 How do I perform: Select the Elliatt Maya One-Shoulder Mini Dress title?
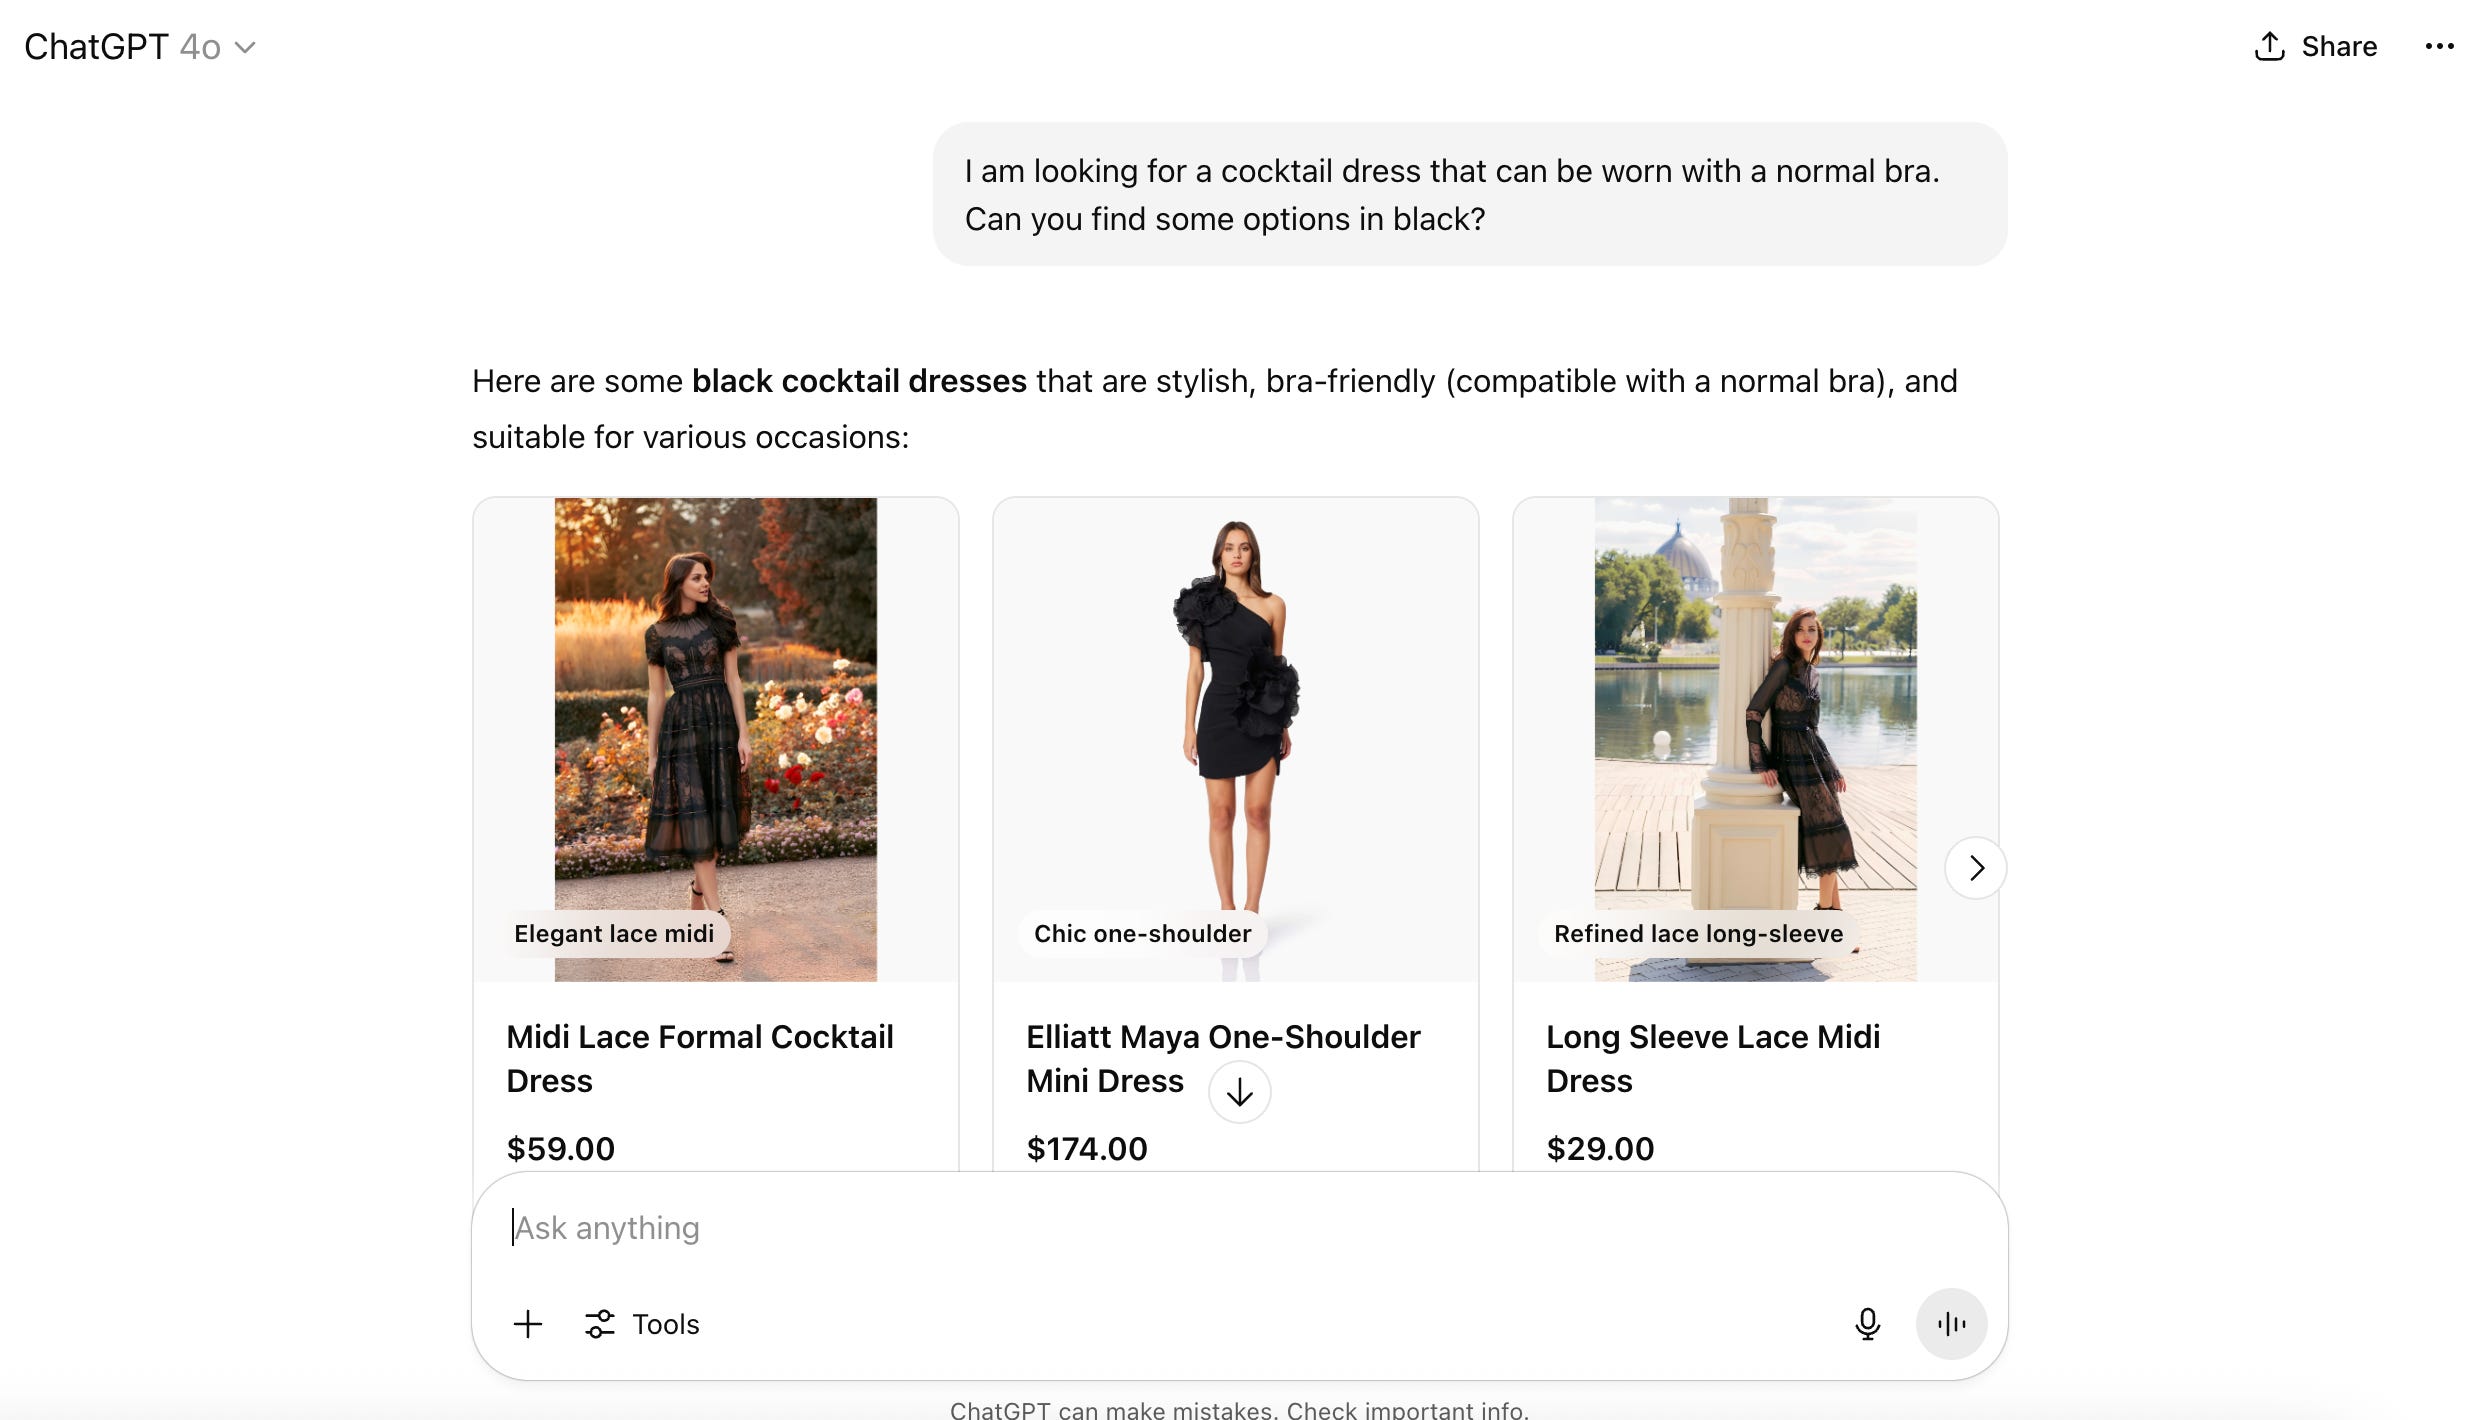(1223, 1059)
